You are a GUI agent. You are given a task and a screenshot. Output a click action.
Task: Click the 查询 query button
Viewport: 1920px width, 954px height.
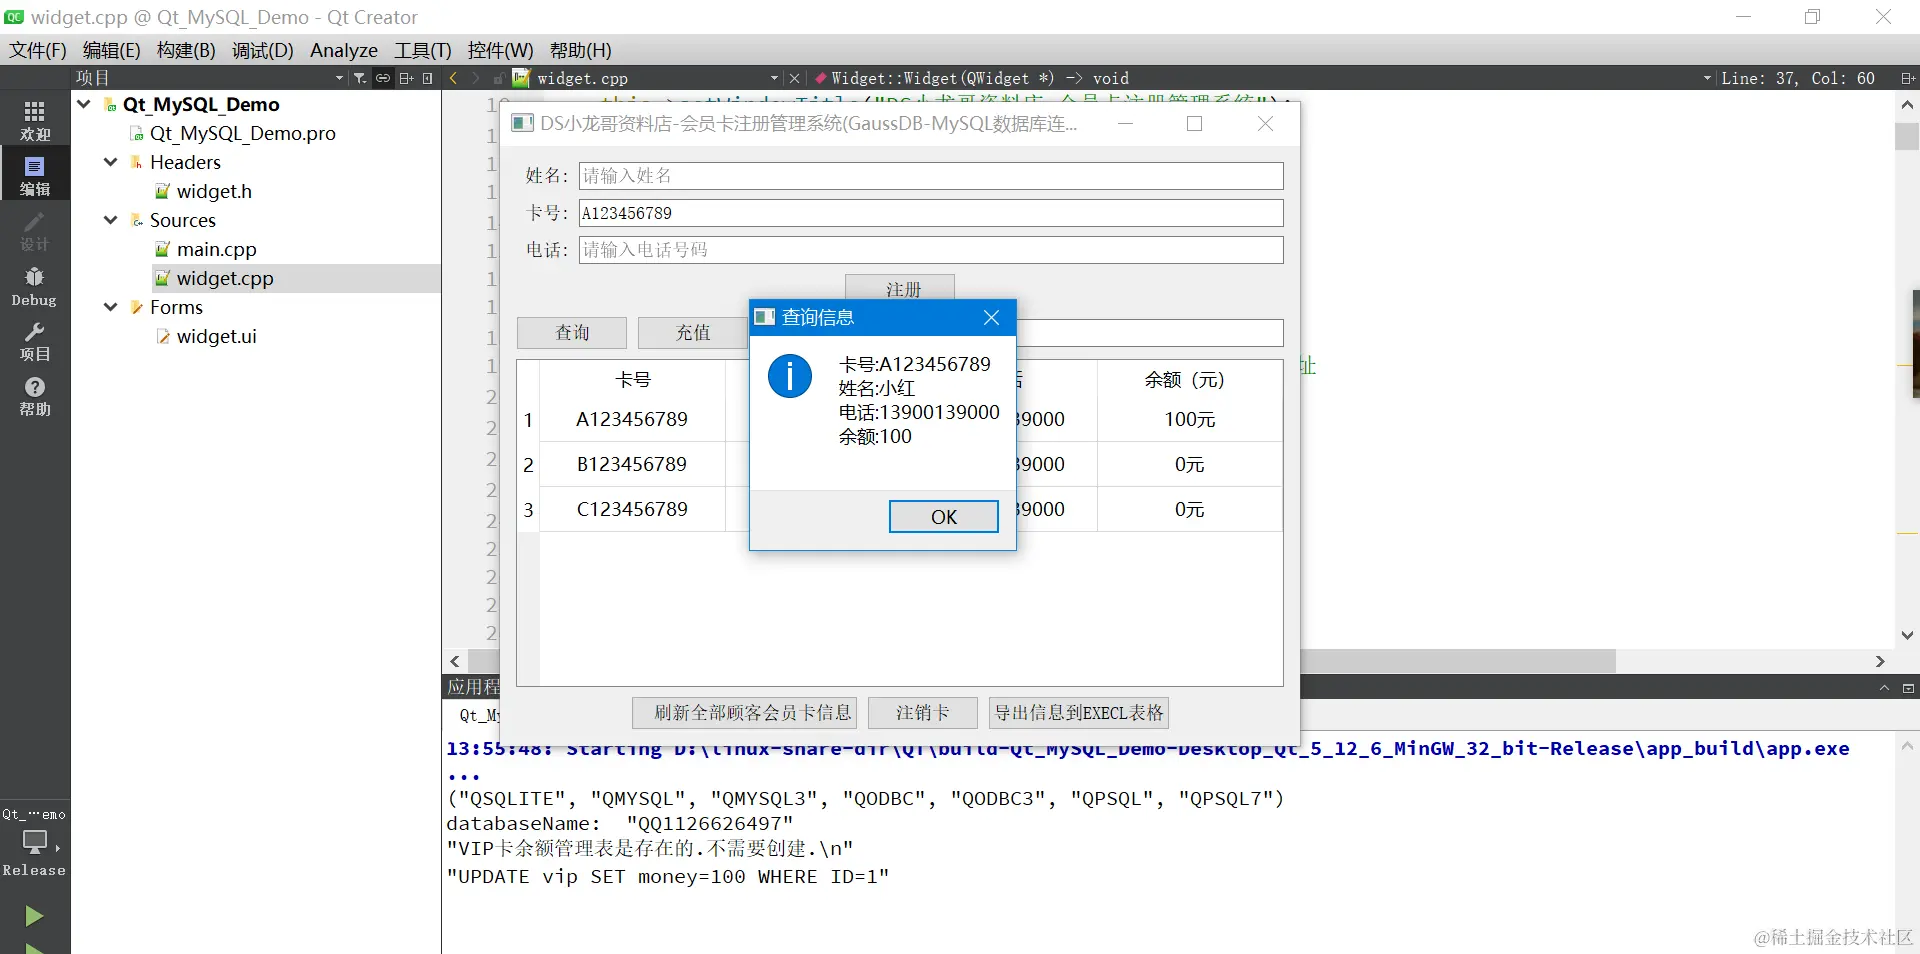pos(572,333)
